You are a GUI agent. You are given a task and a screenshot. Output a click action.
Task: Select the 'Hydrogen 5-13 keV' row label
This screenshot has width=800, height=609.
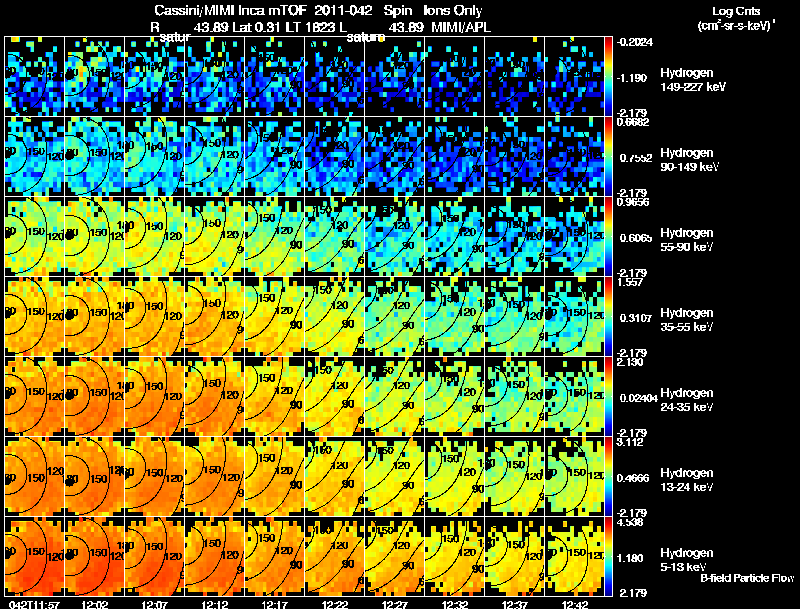point(687,560)
